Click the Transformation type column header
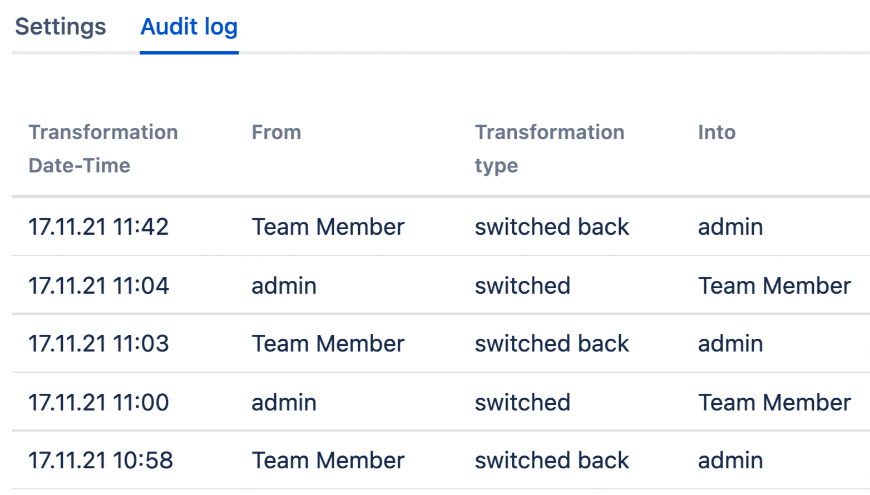Screen dimensions: 870x495 click(549, 148)
